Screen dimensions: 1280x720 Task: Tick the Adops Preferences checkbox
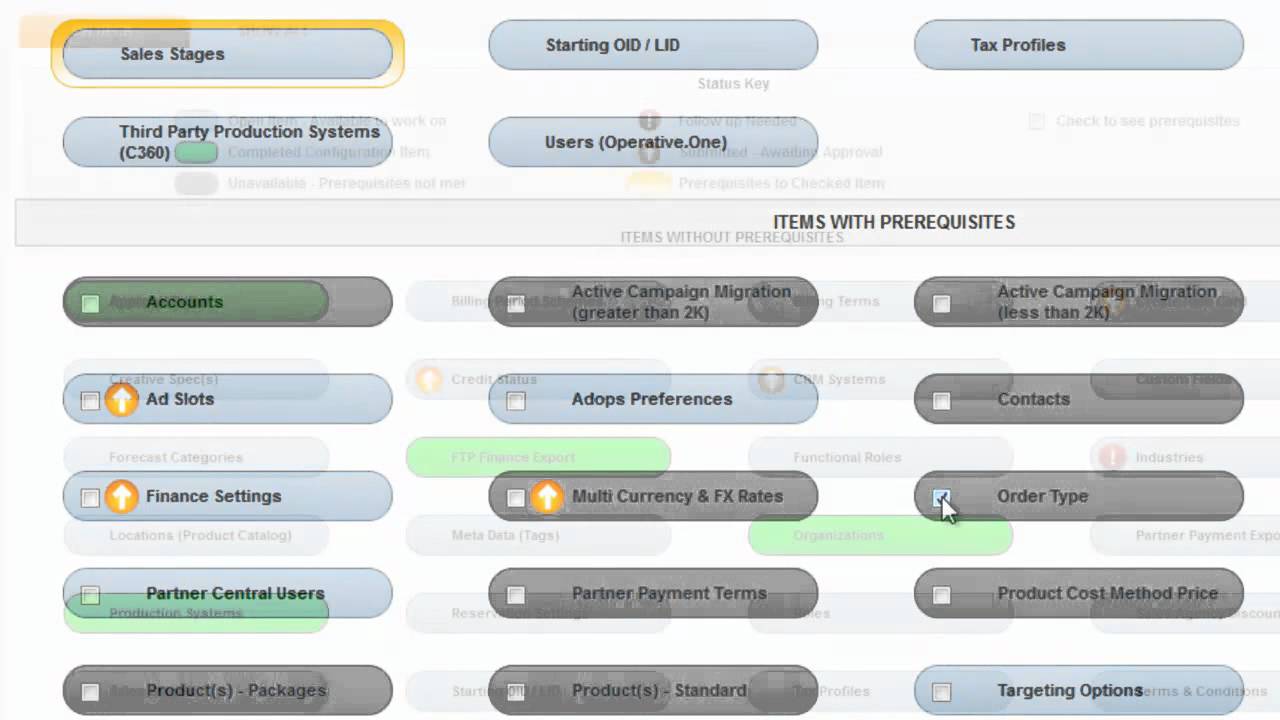(516, 401)
